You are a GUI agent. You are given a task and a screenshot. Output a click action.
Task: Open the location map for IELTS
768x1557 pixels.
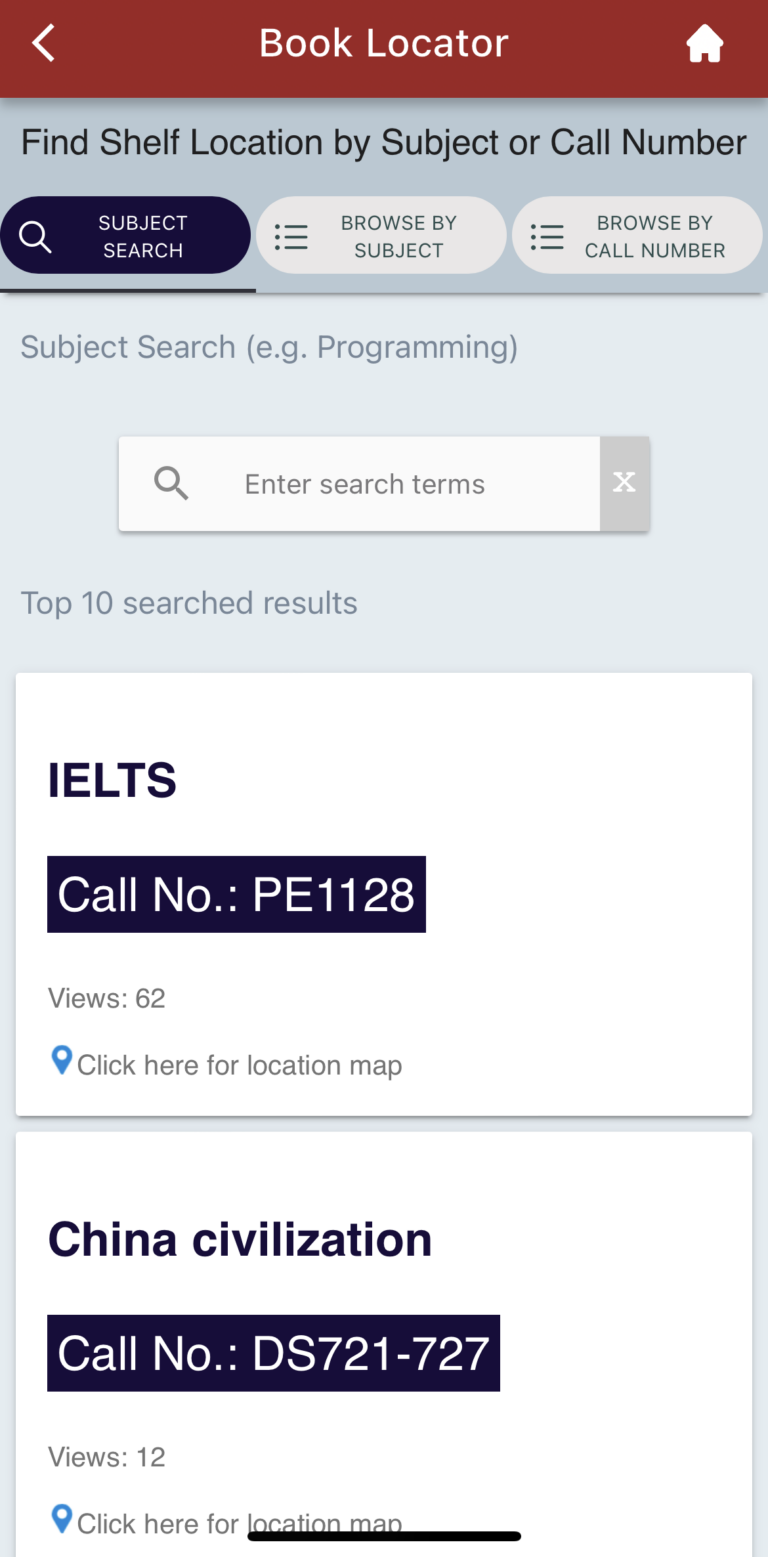pyautogui.click(x=239, y=1064)
